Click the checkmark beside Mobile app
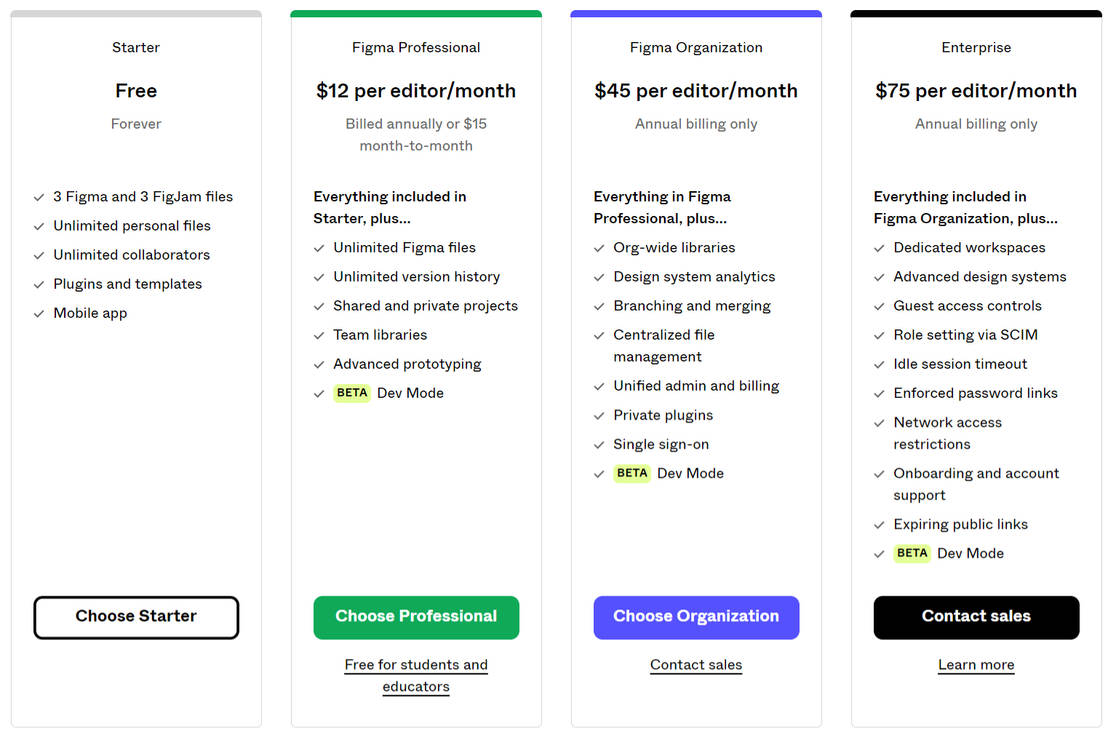This screenshot has height=736, width=1108. 39,313
